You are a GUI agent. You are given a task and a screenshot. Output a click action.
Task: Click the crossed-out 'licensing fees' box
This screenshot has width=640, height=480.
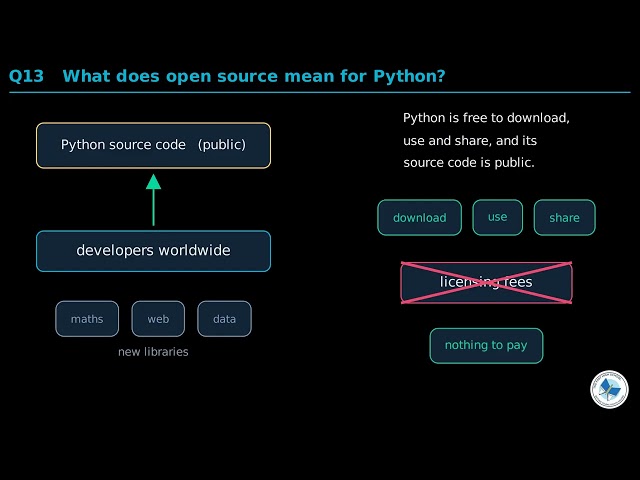coord(486,282)
